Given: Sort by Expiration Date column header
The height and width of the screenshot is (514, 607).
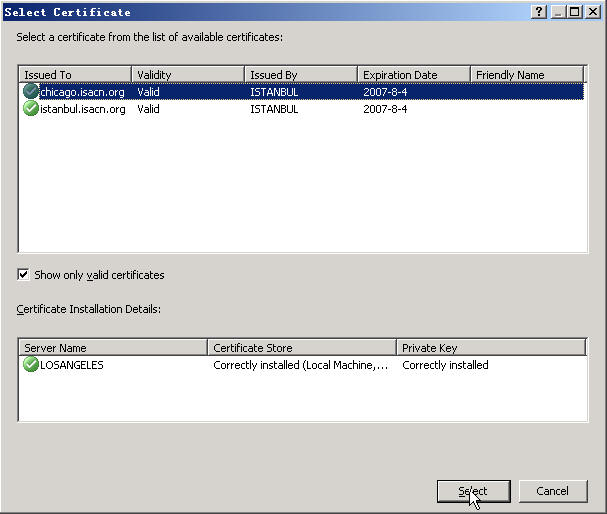Looking at the screenshot, I should coord(412,75).
